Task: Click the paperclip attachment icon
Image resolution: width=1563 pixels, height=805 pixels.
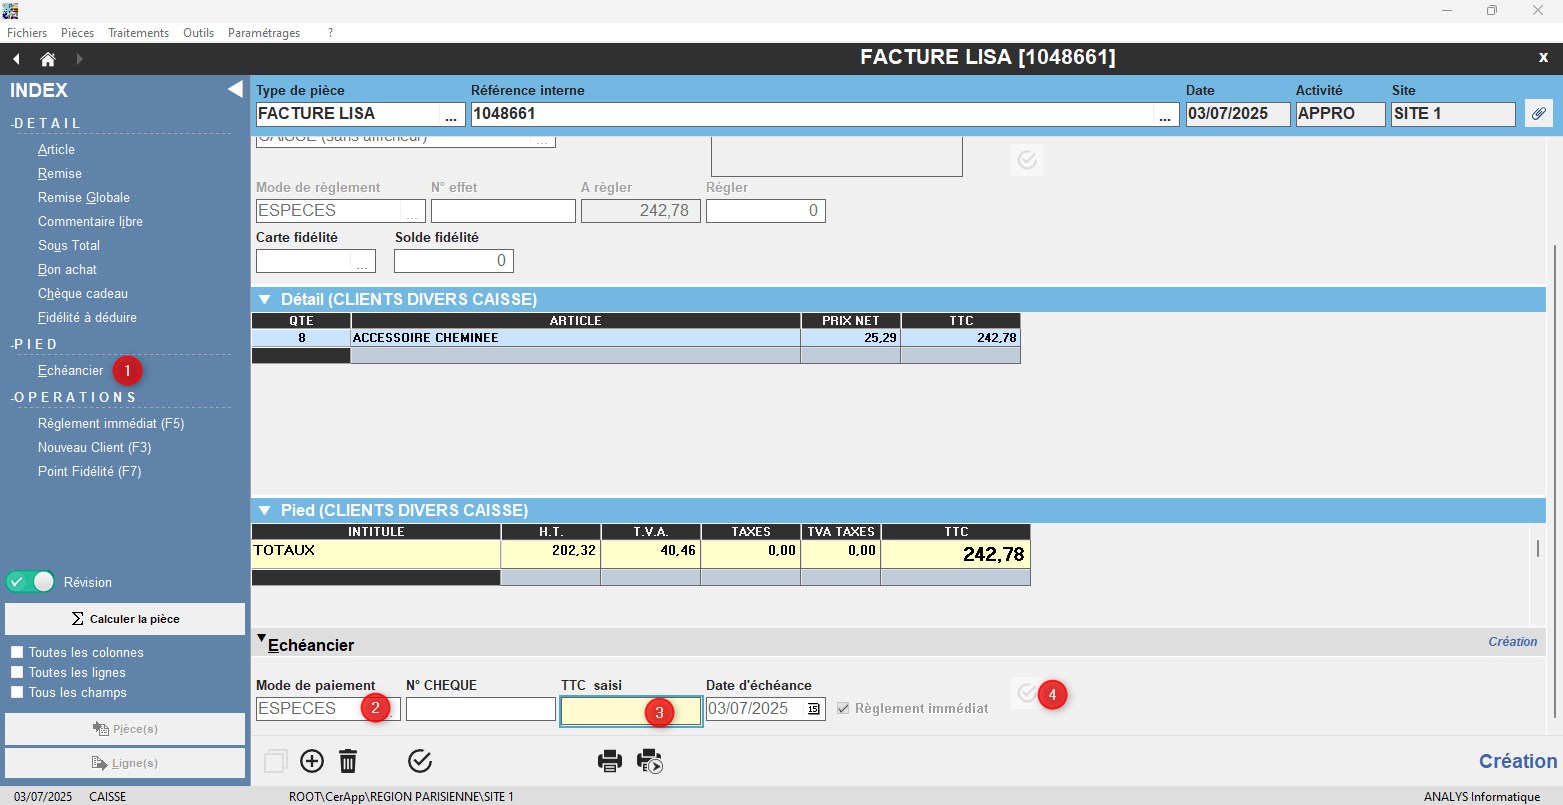Action: click(x=1538, y=114)
